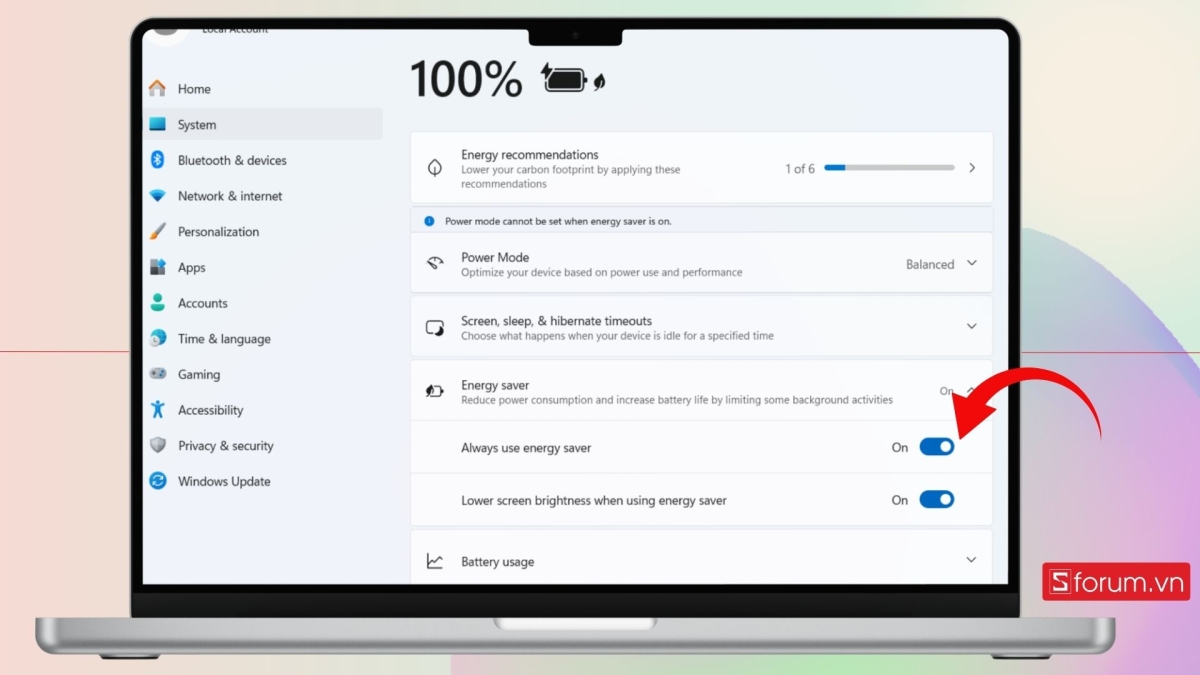This screenshot has height=675, width=1200.
Task: Open the Power Mode Balanced dropdown
Action: coord(941,264)
